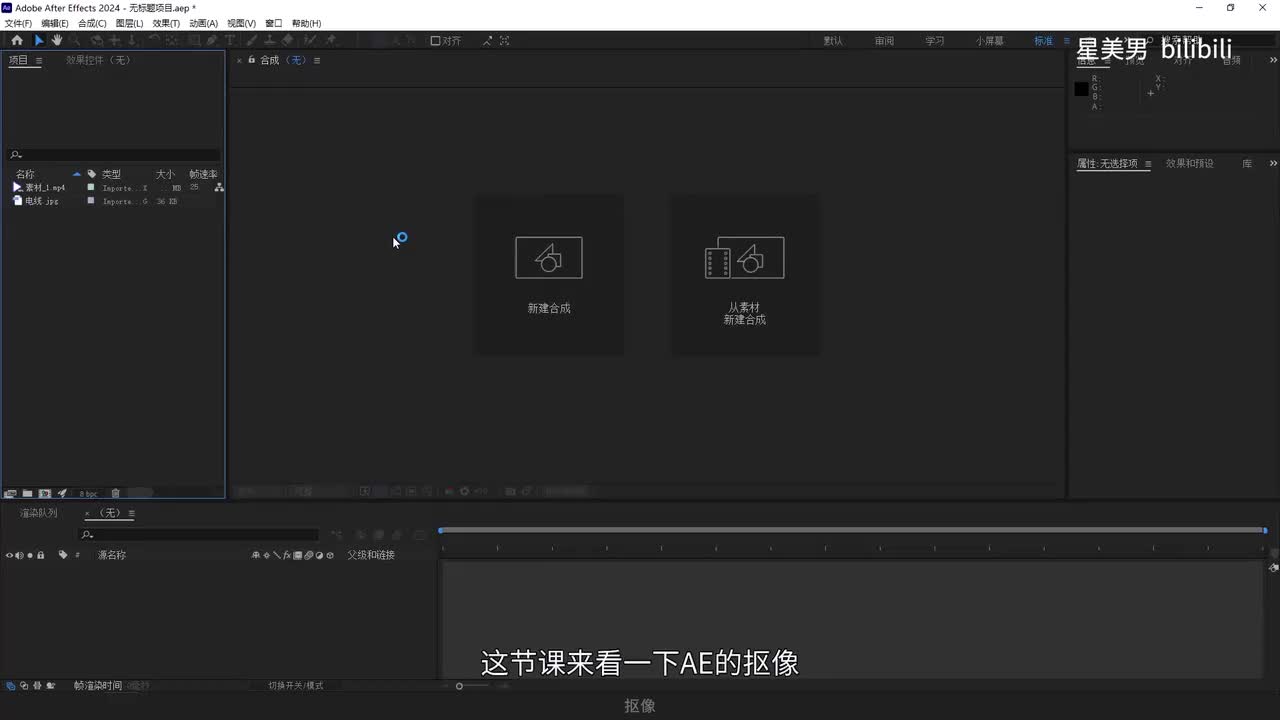Switch to 渲染队列 tab

coord(39,513)
